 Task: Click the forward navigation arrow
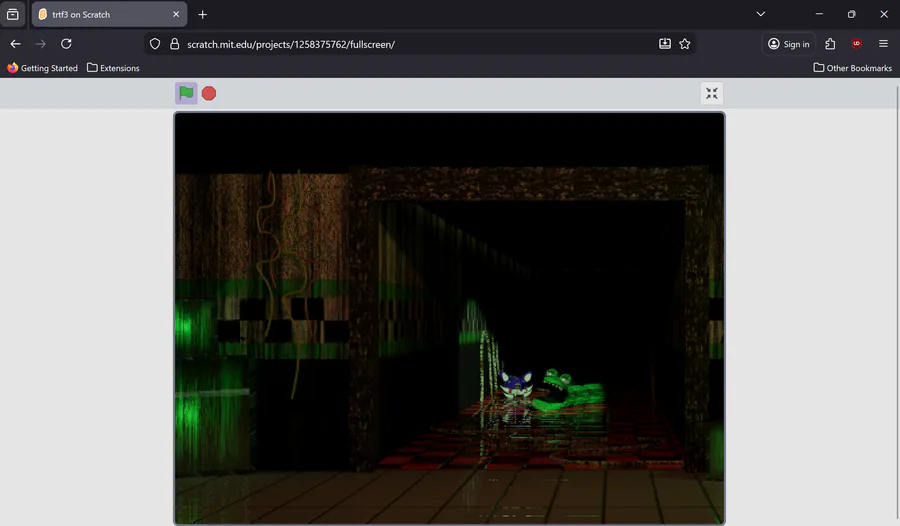[41, 44]
